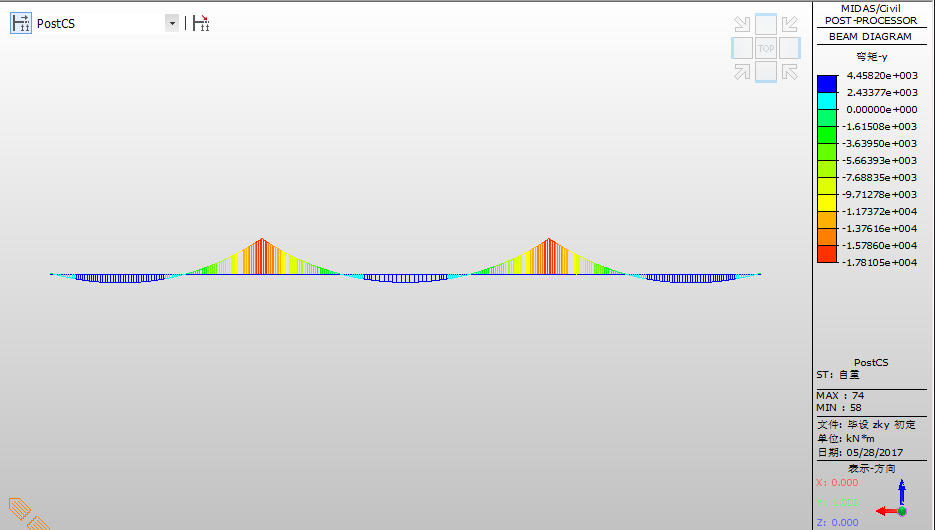This screenshot has width=935, height=530.
Task: Select the TOP face of view navigator
Action: click(x=766, y=48)
